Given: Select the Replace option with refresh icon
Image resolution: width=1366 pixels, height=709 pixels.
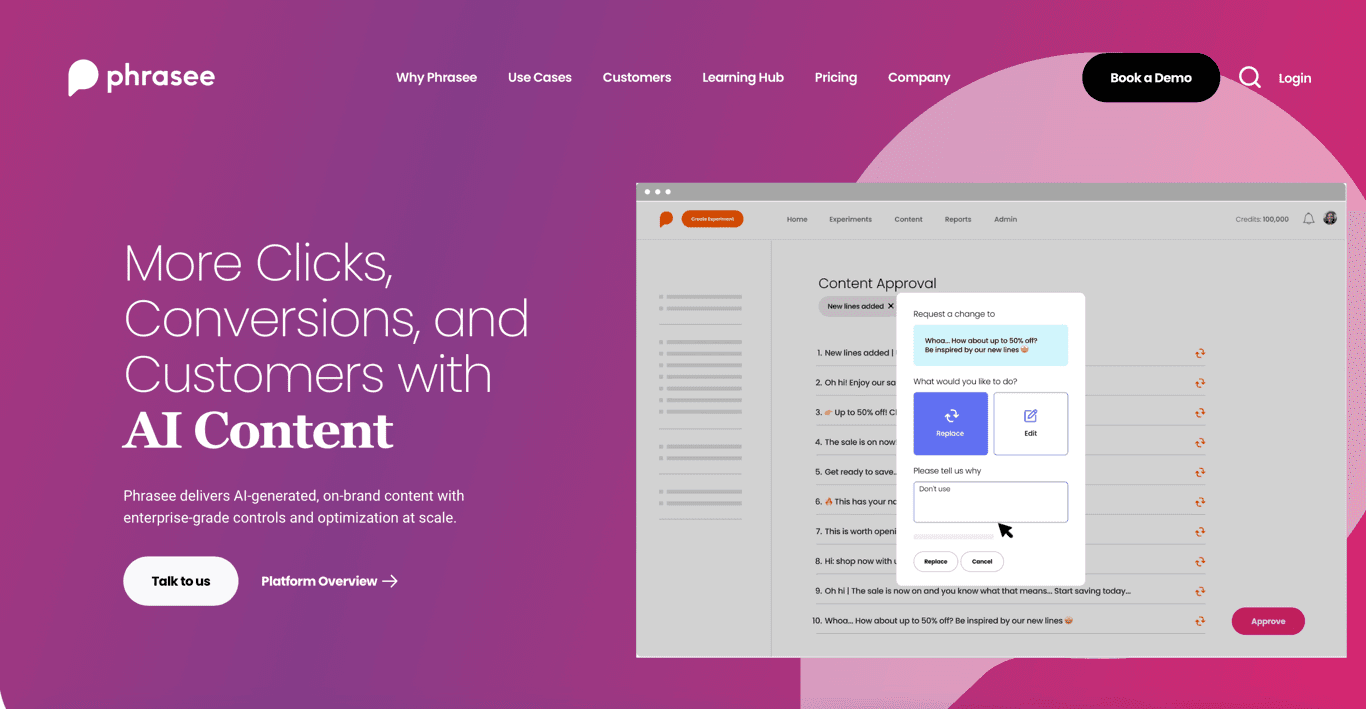Looking at the screenshot, I should pyautogui.click(x=950, y=423).
